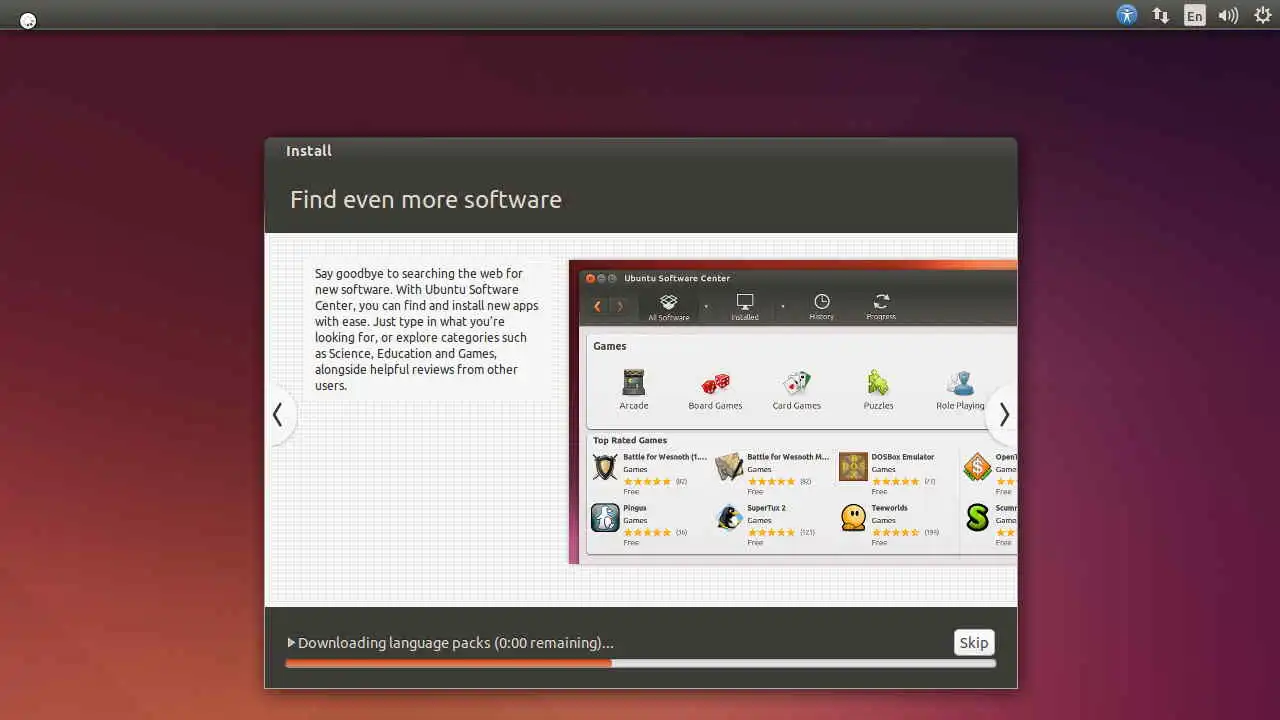The image size is (1280, 720).
Task: Click the Battle for Wesnoth shield icon
Action: [605, 467]
